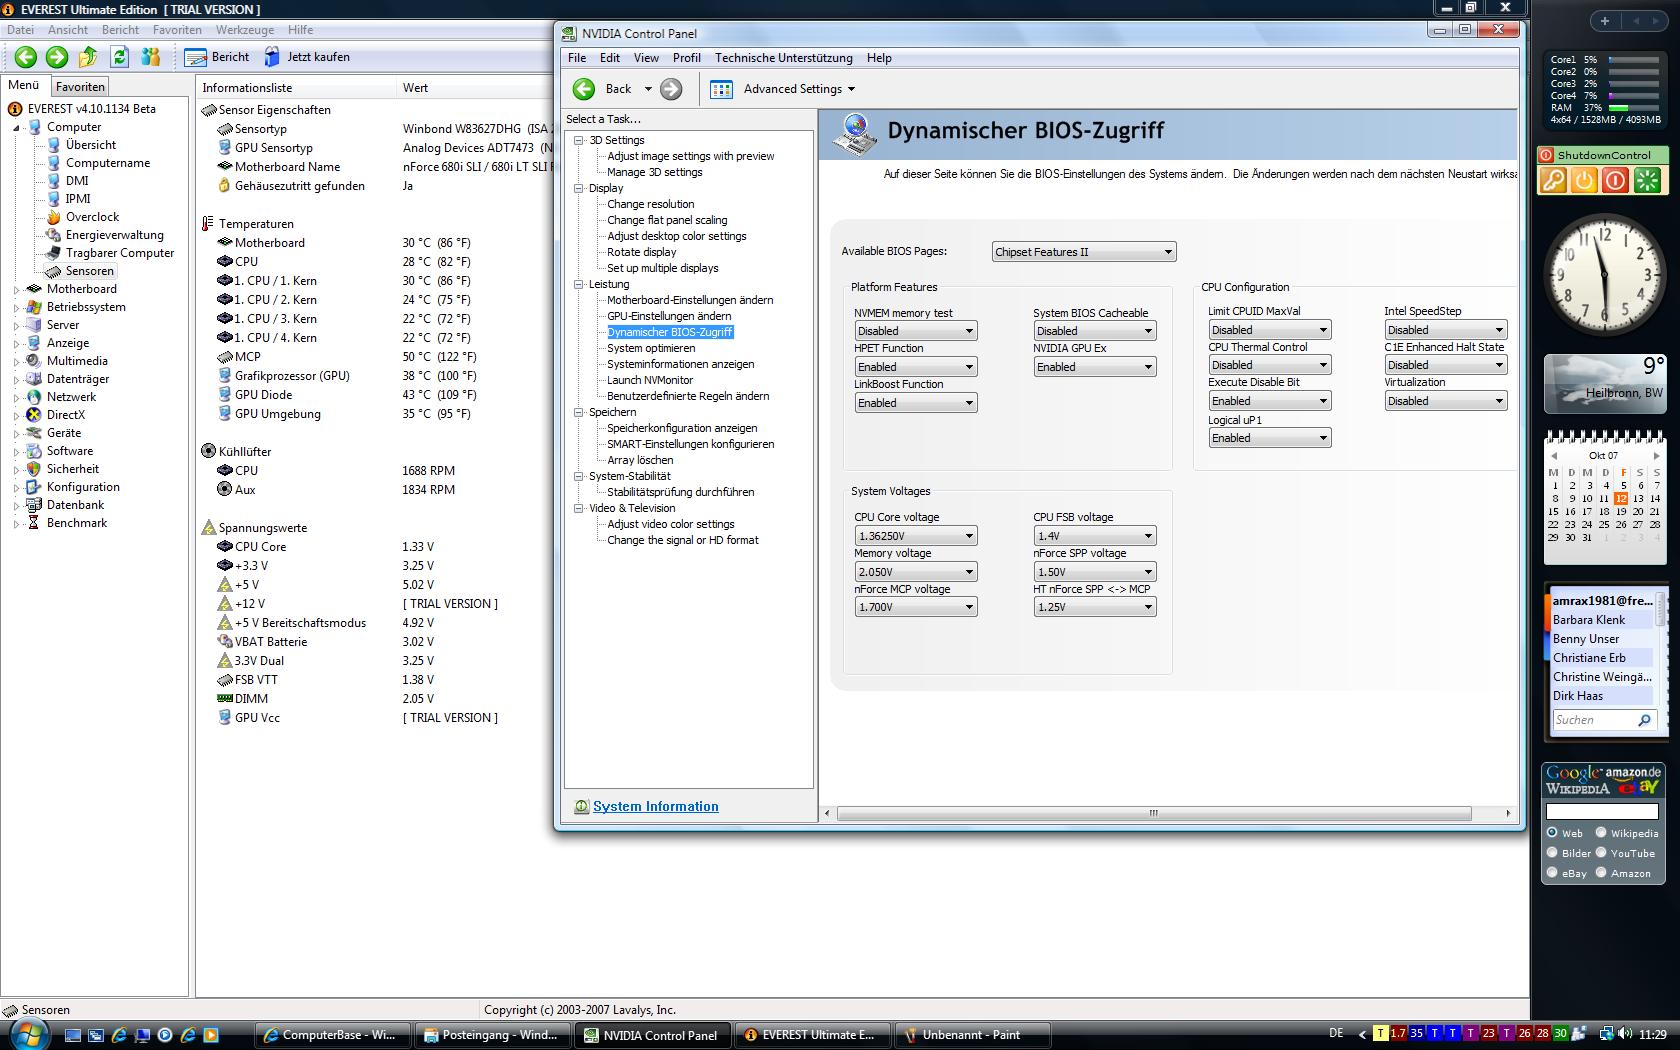Click the Benchmark hourglass icon in EVEREST tree

[34, 523]
